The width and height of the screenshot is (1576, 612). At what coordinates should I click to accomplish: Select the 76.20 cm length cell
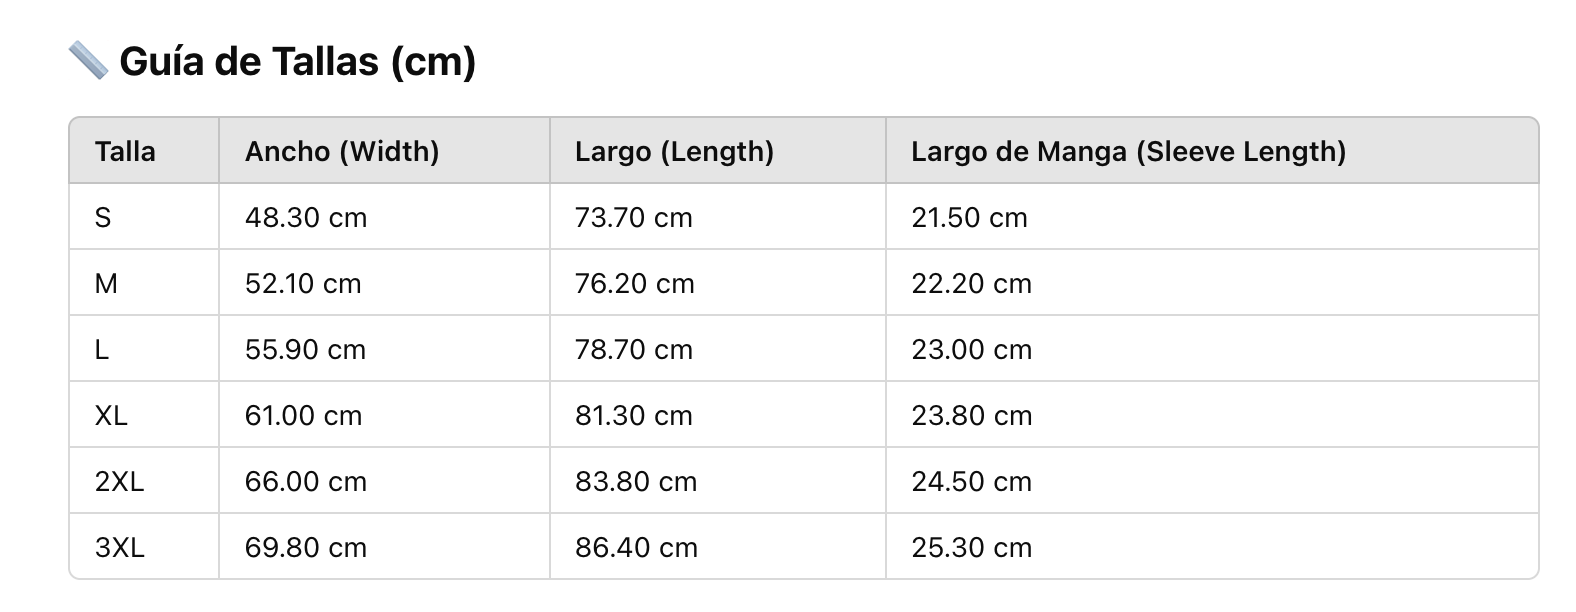tap(634, 284)
